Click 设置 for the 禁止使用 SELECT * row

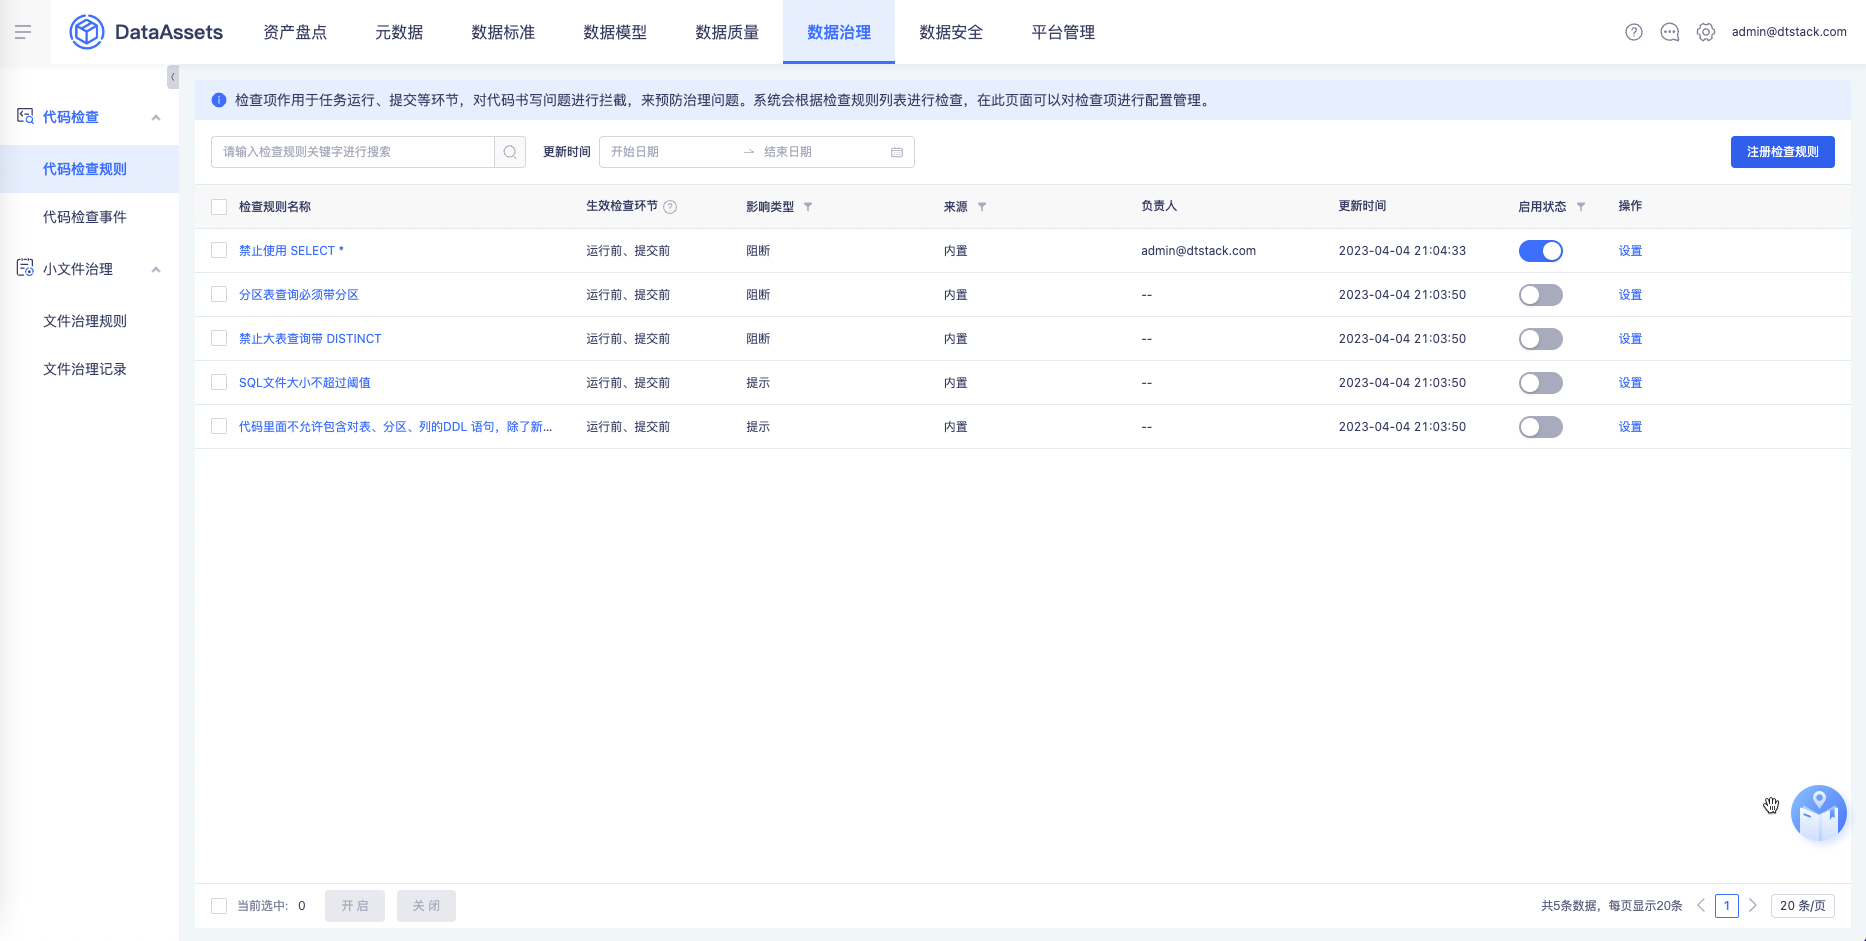click(x=1630, y=251)
